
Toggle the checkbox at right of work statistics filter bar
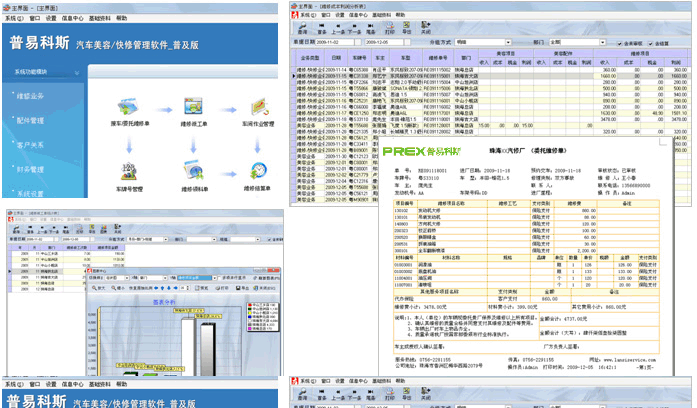[x=269, y=240]
